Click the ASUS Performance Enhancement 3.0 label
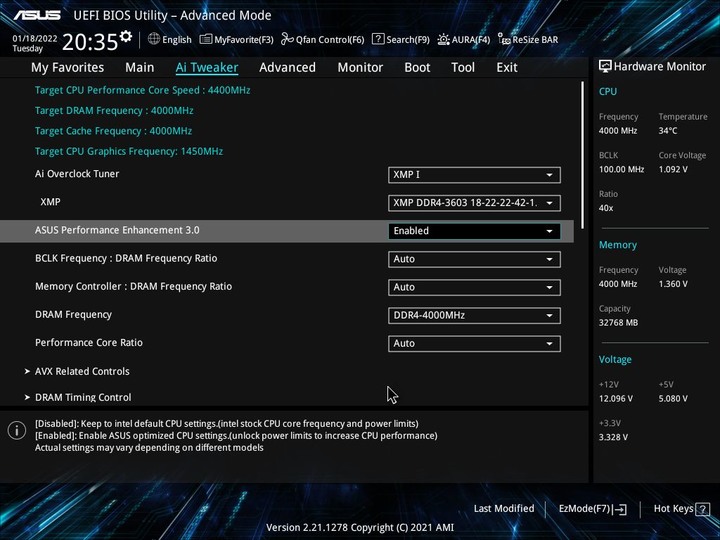Screen dimensions: 720x540 117,230
